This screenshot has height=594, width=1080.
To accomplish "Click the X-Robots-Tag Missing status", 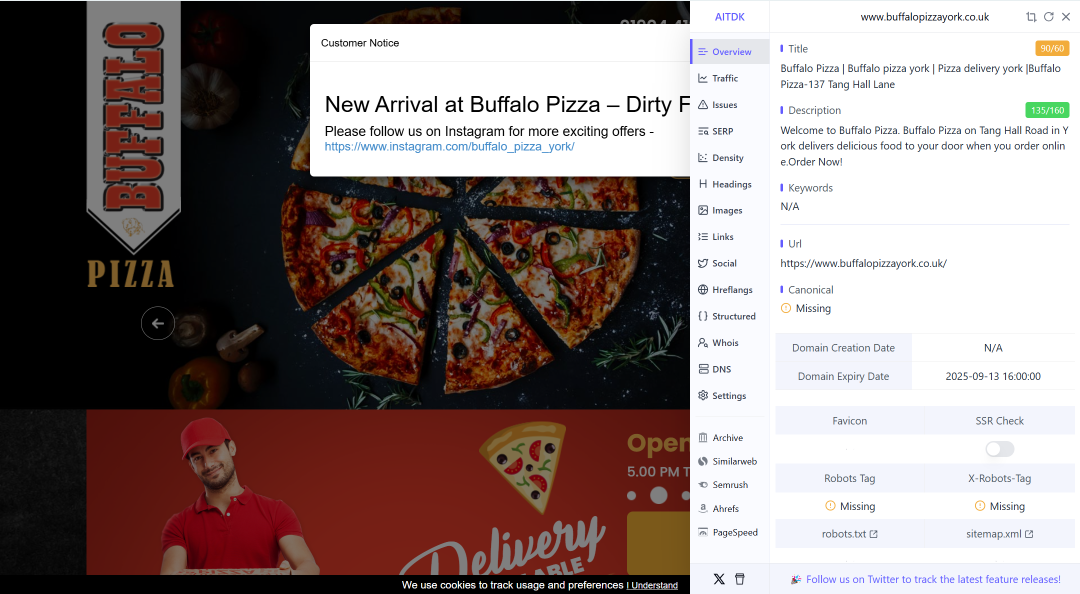I will pyautogui.click(x=999, y=506).
